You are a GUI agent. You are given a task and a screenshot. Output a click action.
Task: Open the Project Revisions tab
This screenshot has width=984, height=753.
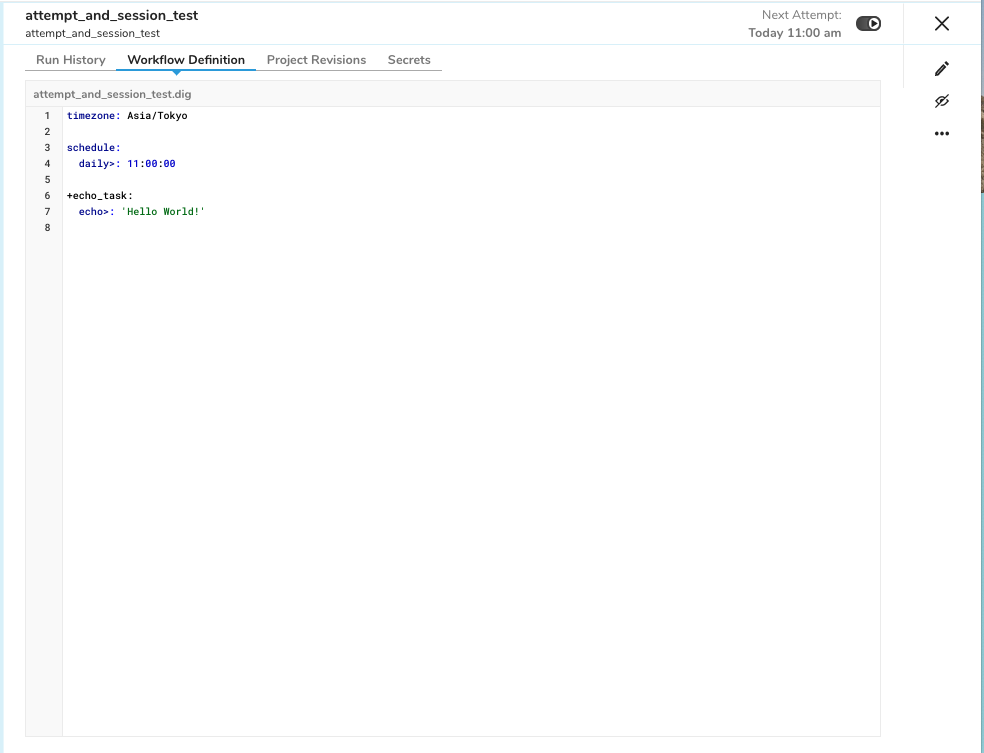316,60
